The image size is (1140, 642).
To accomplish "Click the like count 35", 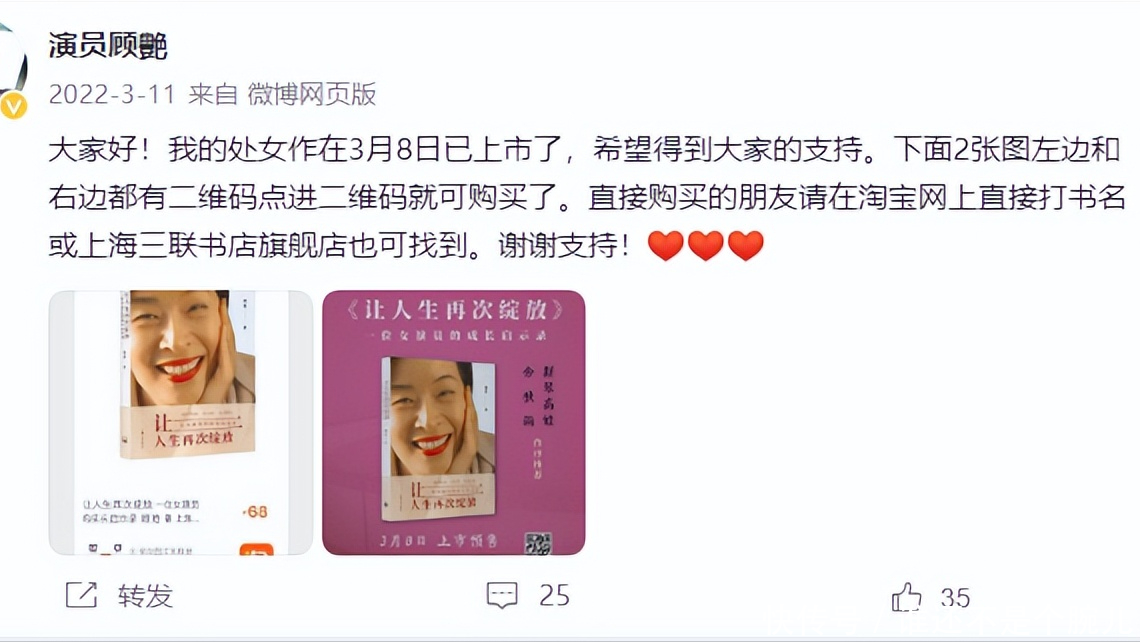I will [x=955, y=598].
